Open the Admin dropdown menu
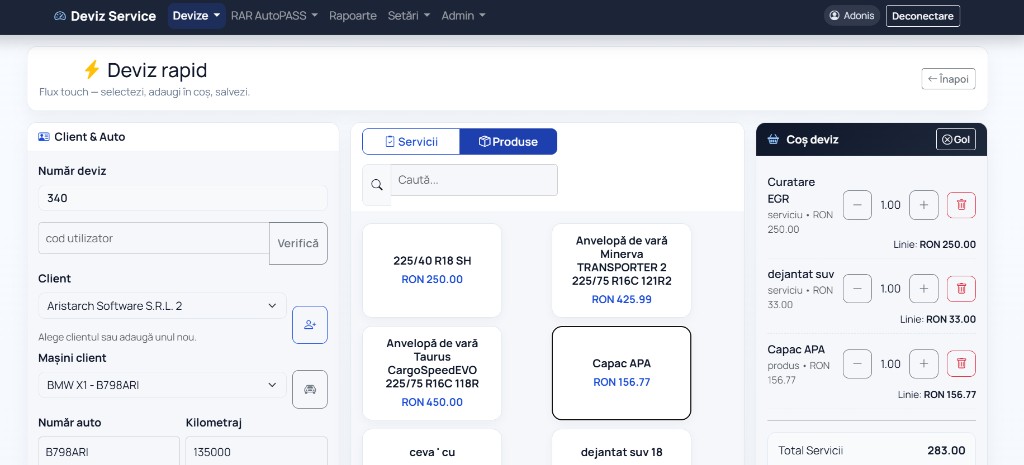 (464, 16)
